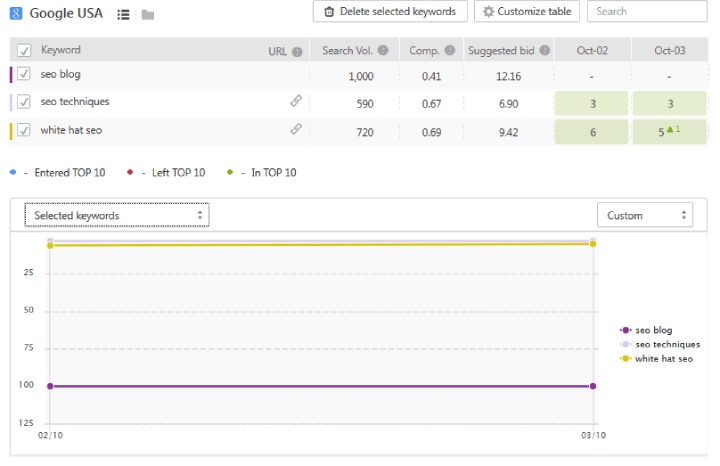Sort by the Comp. column header
The height and width of the screenshot is (466, 720).
424,51
